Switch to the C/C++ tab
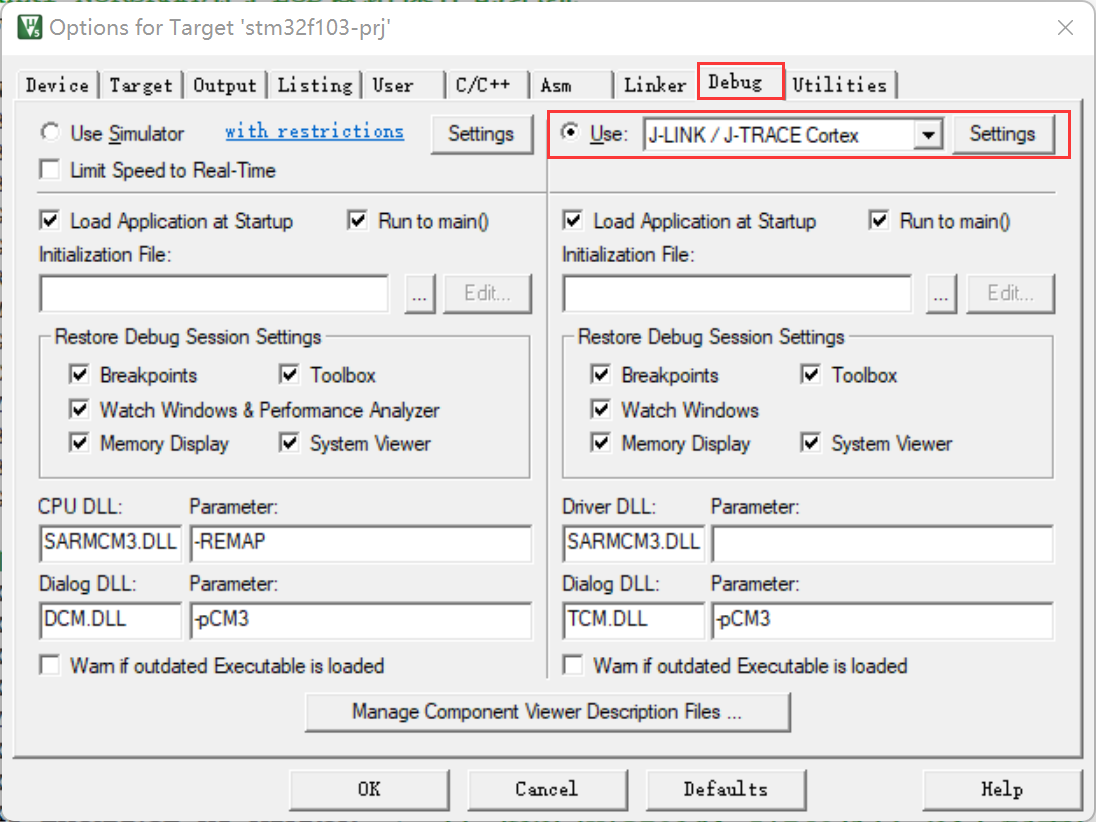The image size is (1096, 822). pos(483,85)
